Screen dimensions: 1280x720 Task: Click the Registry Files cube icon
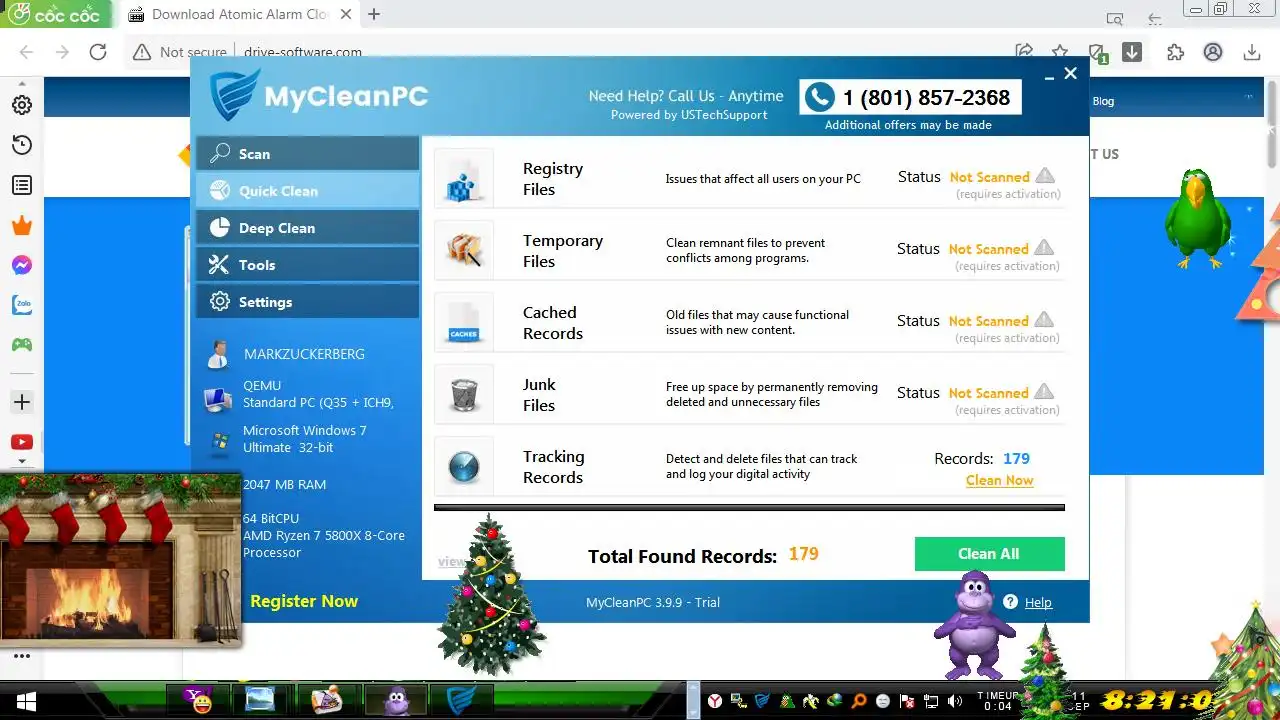[x=464, y=179]
